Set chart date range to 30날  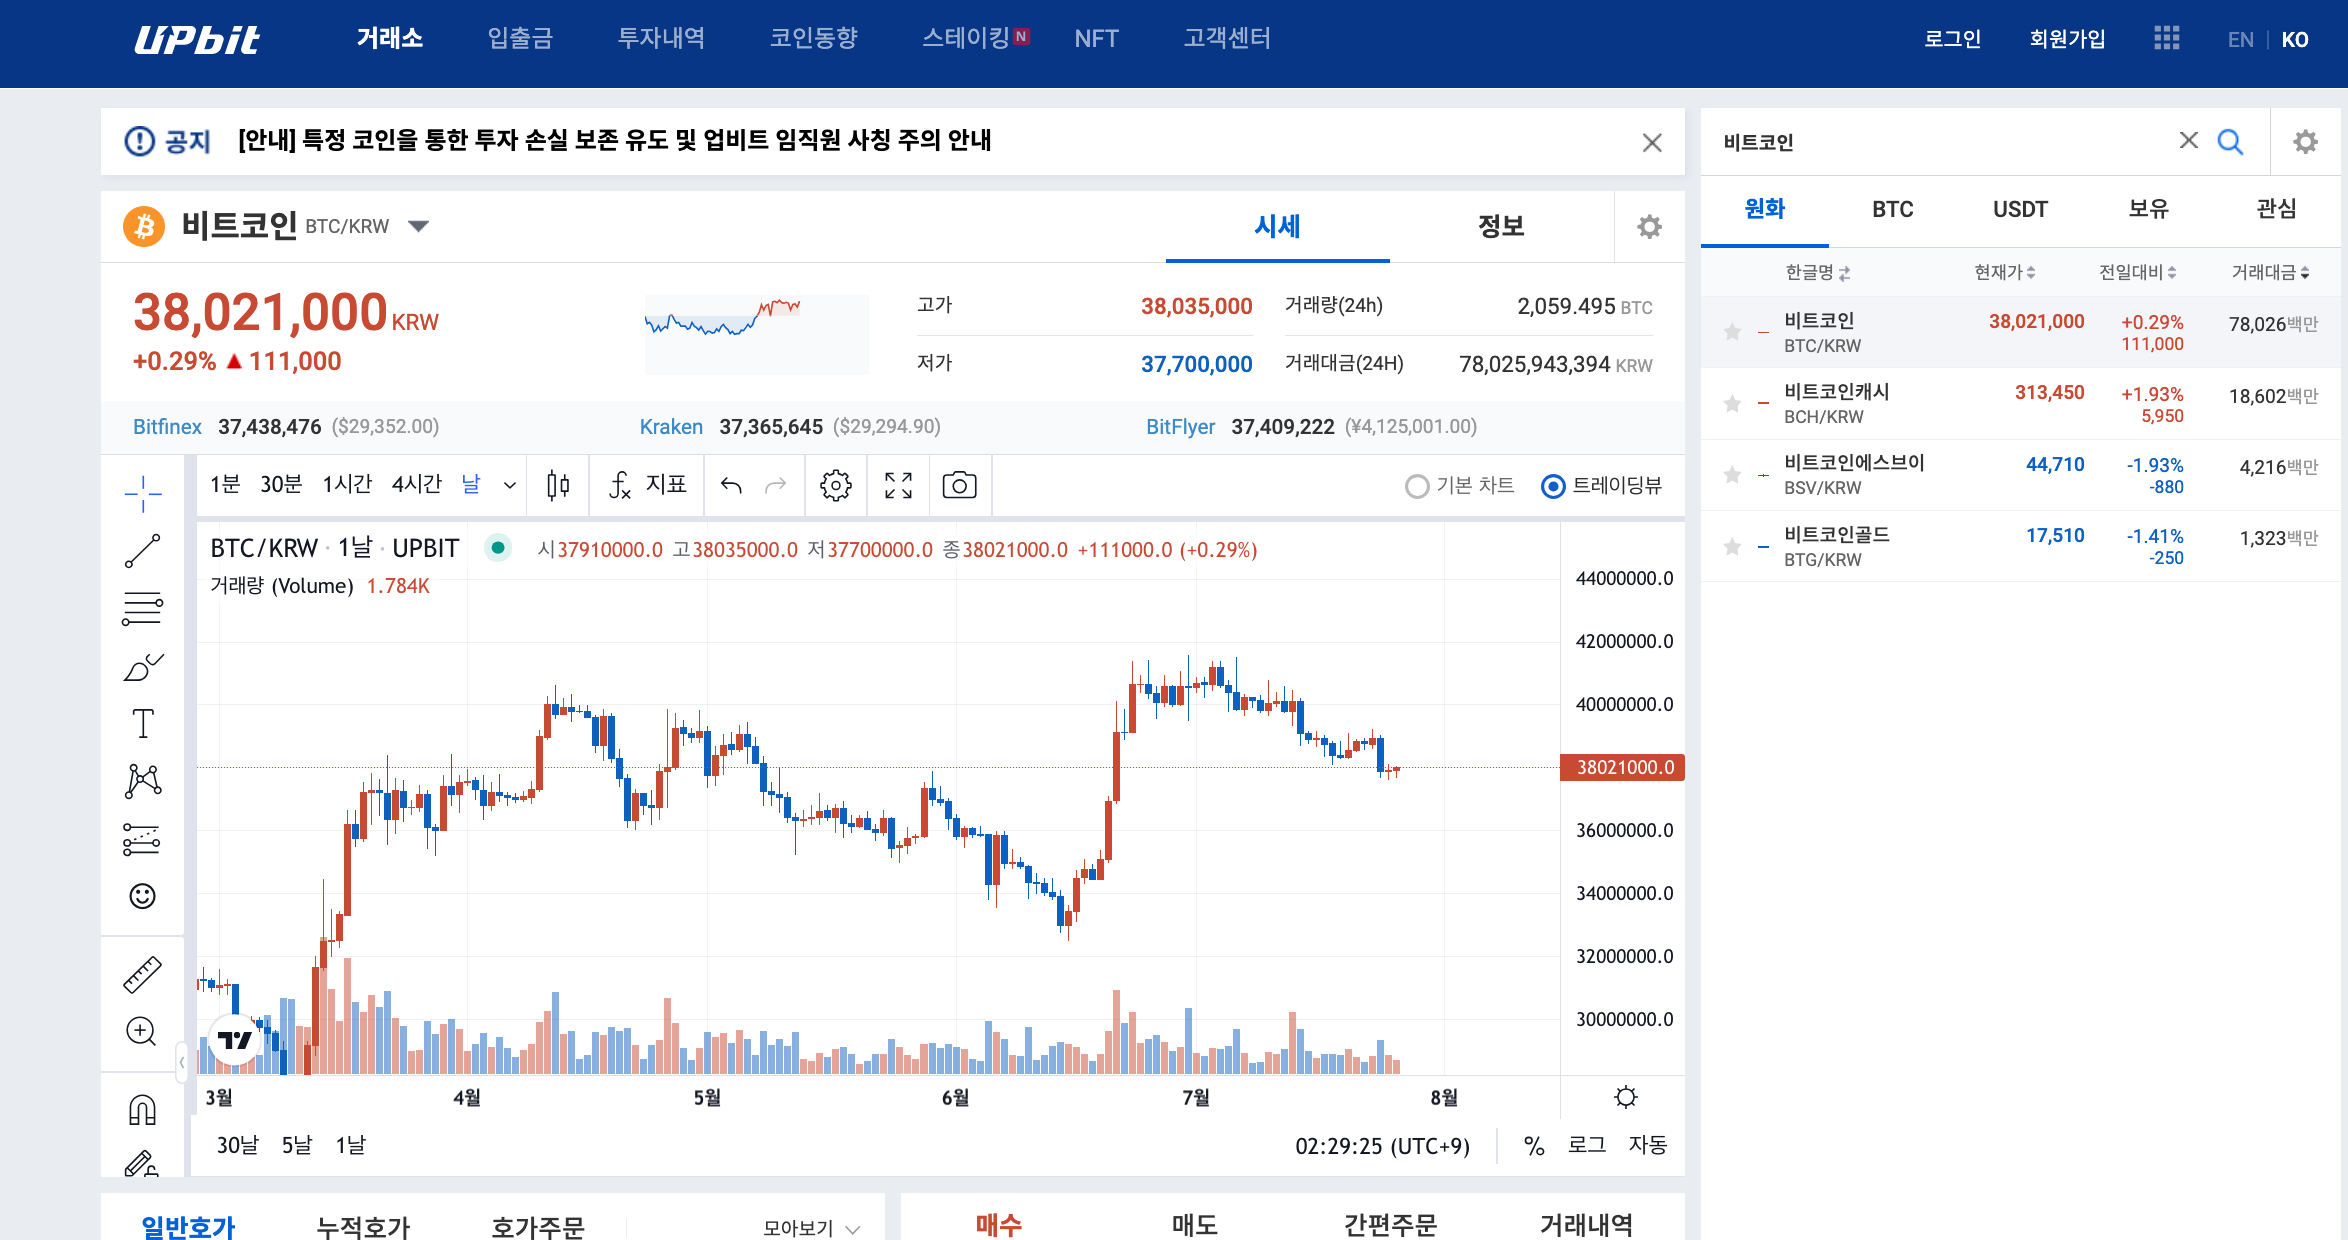tap(237, 1145)
